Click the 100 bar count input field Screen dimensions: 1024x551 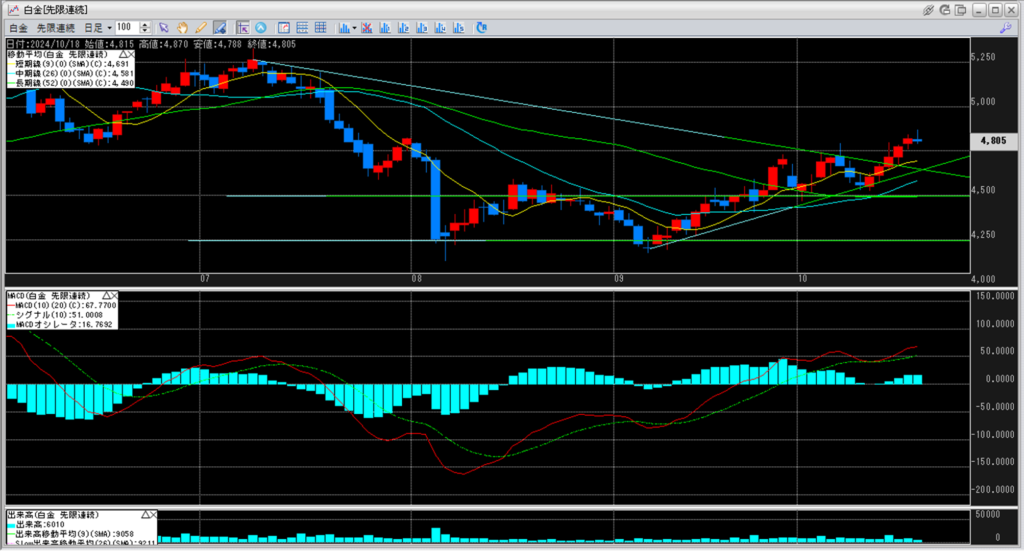[x=127, y=27]
